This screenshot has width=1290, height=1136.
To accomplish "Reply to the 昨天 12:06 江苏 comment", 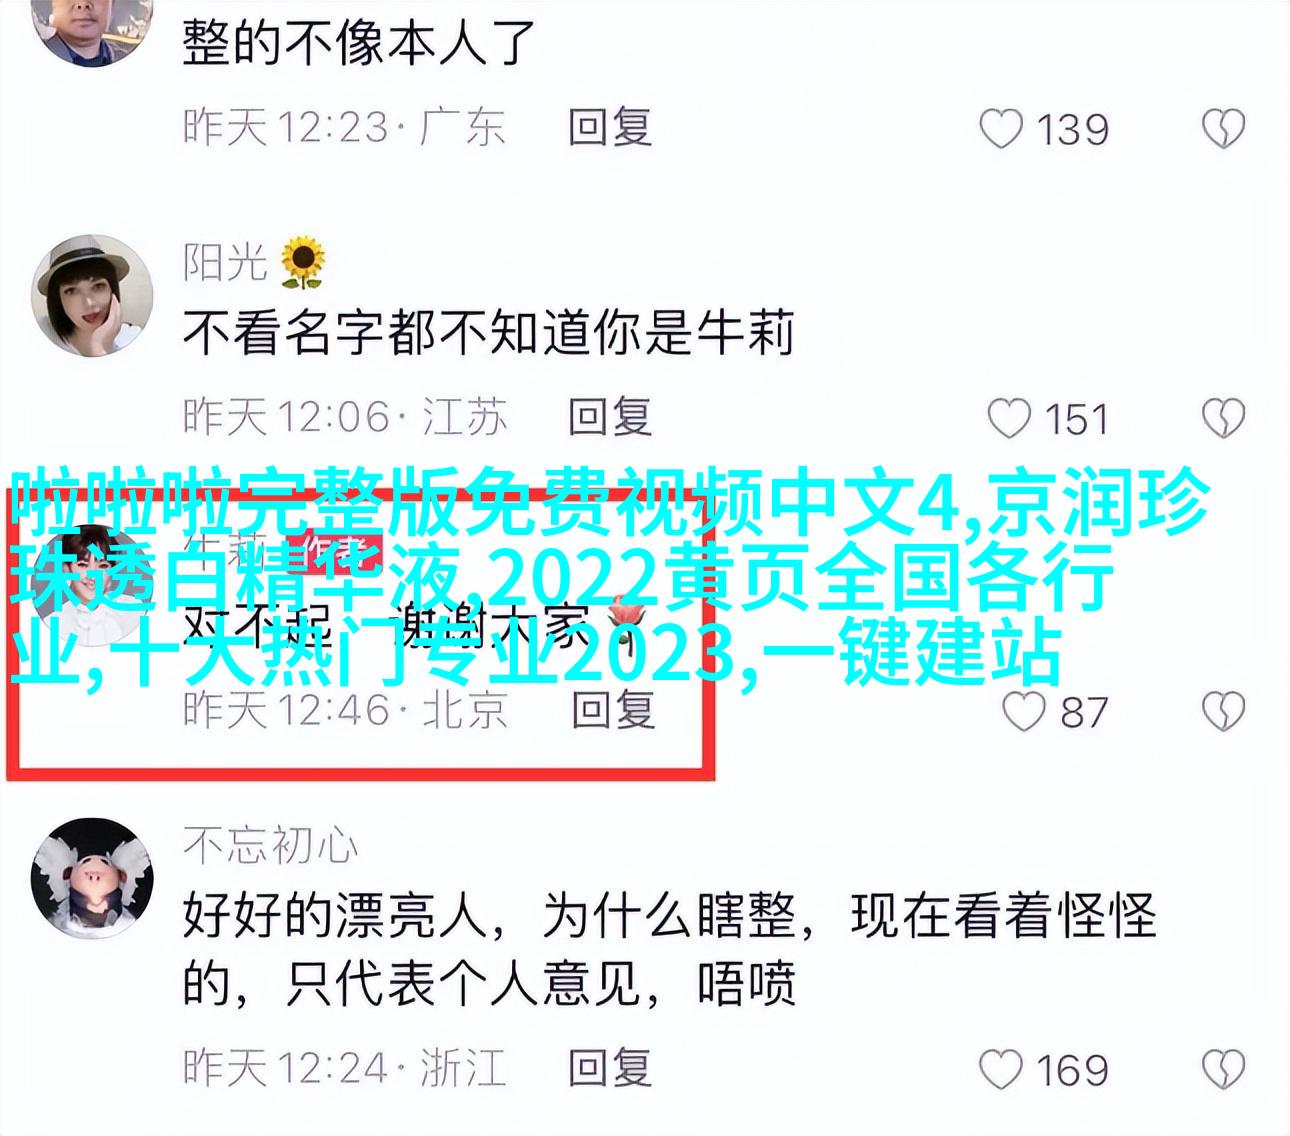I will 610,417.
